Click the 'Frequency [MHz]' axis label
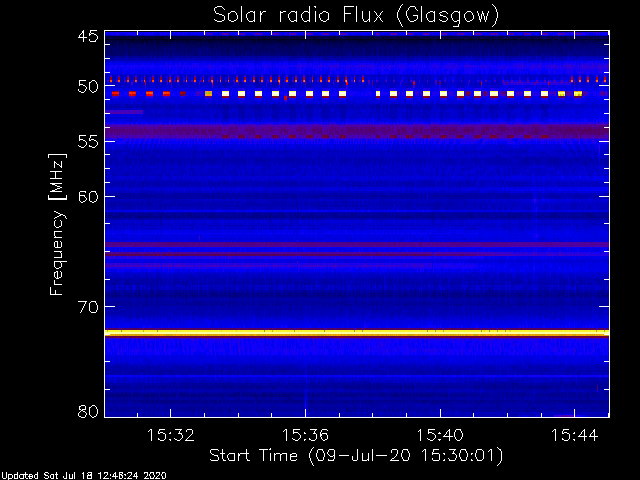Viewport: 640px width, 480px height. click(57, 224)
